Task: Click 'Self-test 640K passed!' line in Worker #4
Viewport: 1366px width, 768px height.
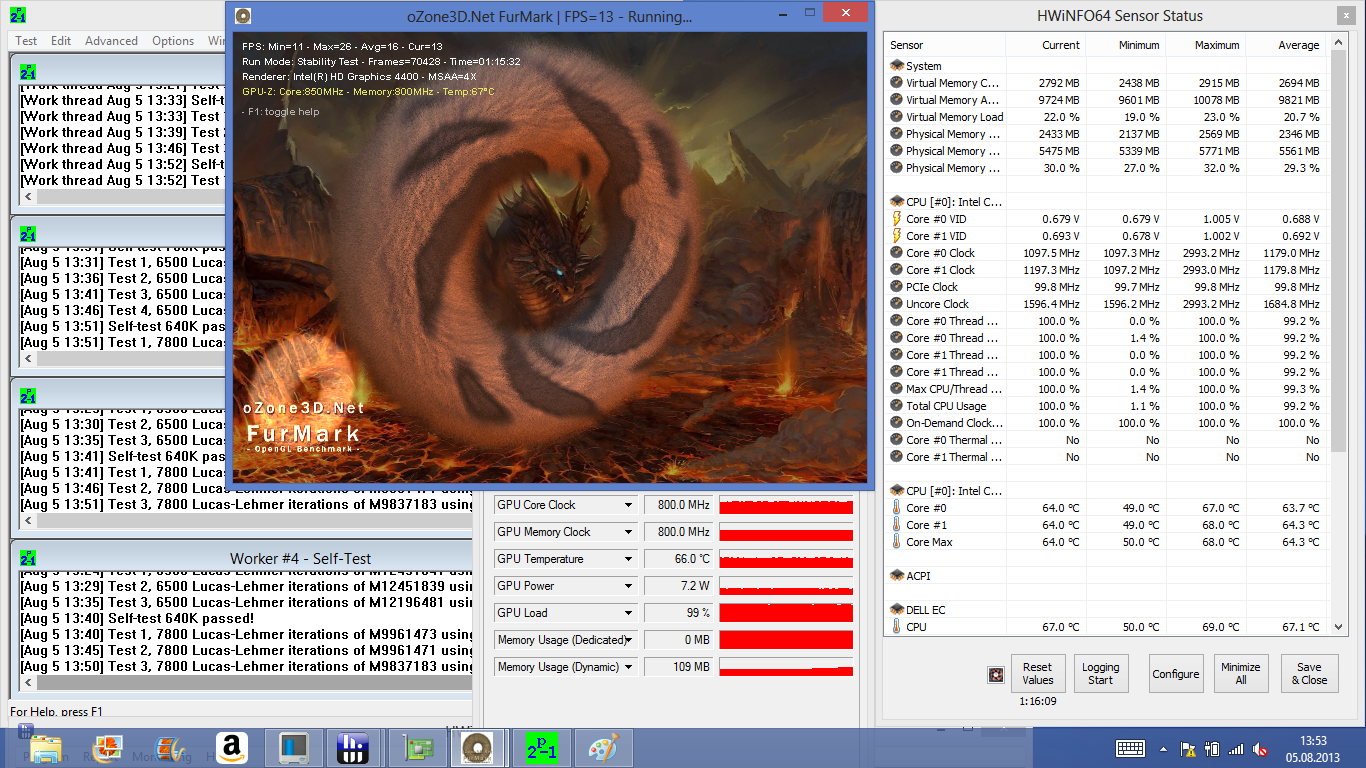Action: [x=138, y=618]
